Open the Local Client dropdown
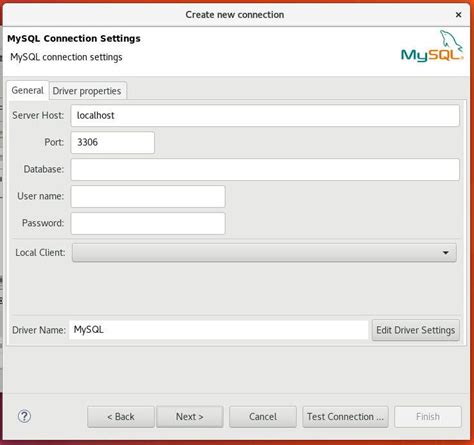 [x=264, y=253]
